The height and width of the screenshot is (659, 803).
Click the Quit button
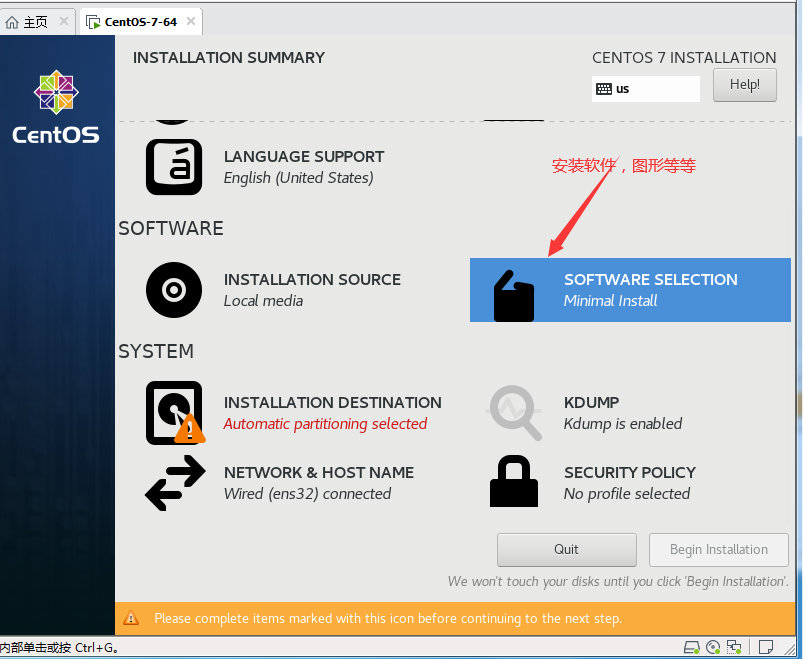point(566,549)
